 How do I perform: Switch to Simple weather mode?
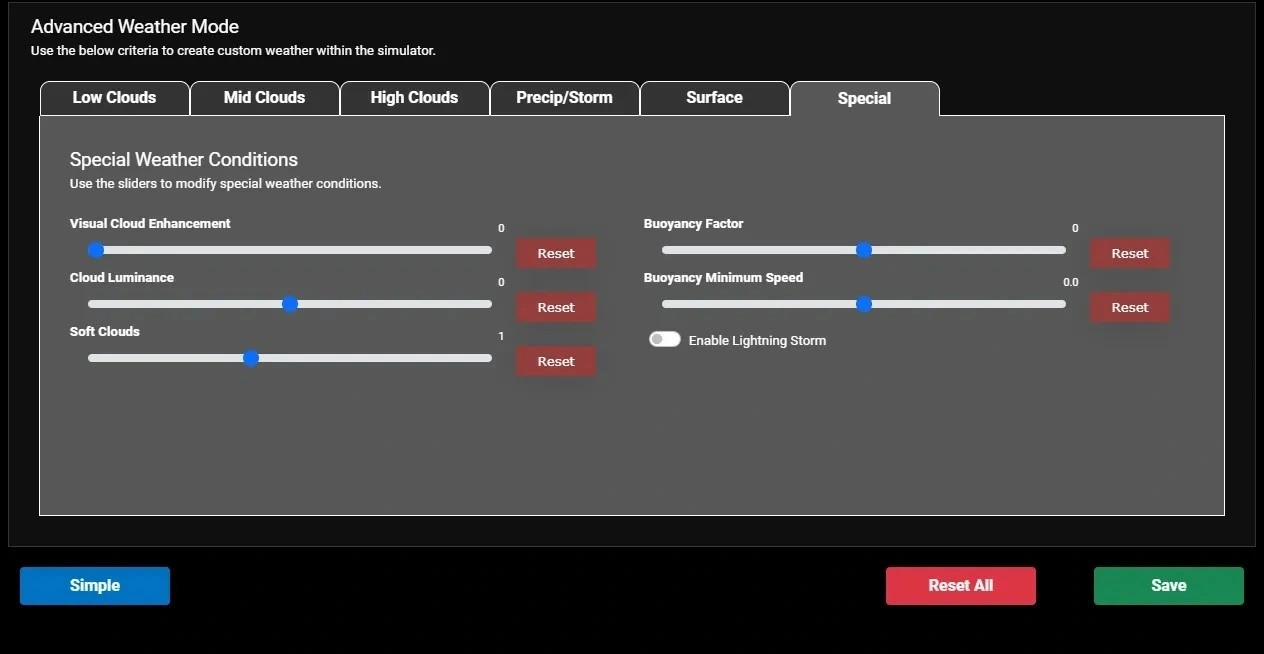click(x=95, y=586)
